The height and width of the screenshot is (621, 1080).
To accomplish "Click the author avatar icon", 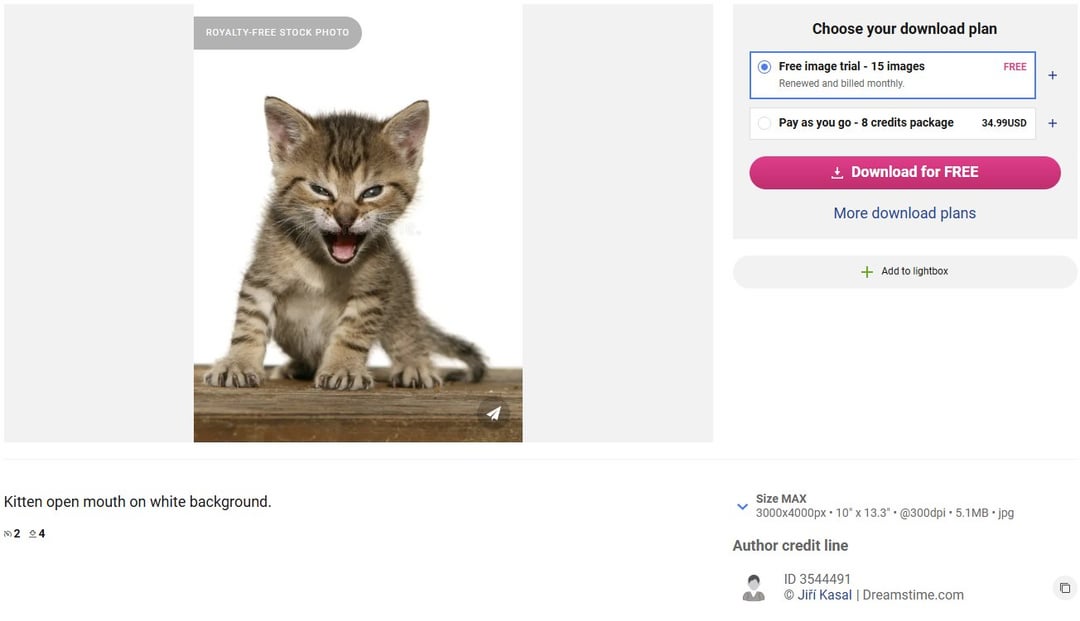I will tap(754, 587).
